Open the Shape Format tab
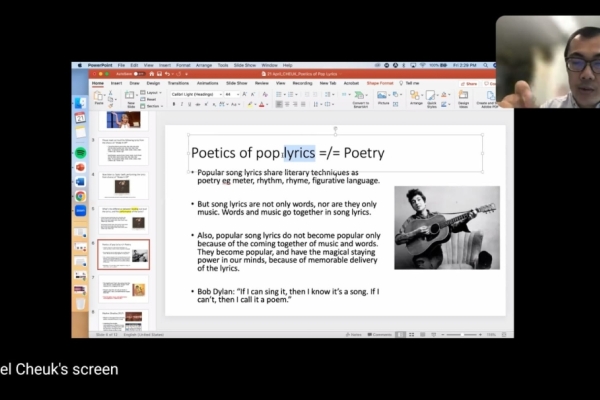600x400 pixels. (x=380, y=83)
